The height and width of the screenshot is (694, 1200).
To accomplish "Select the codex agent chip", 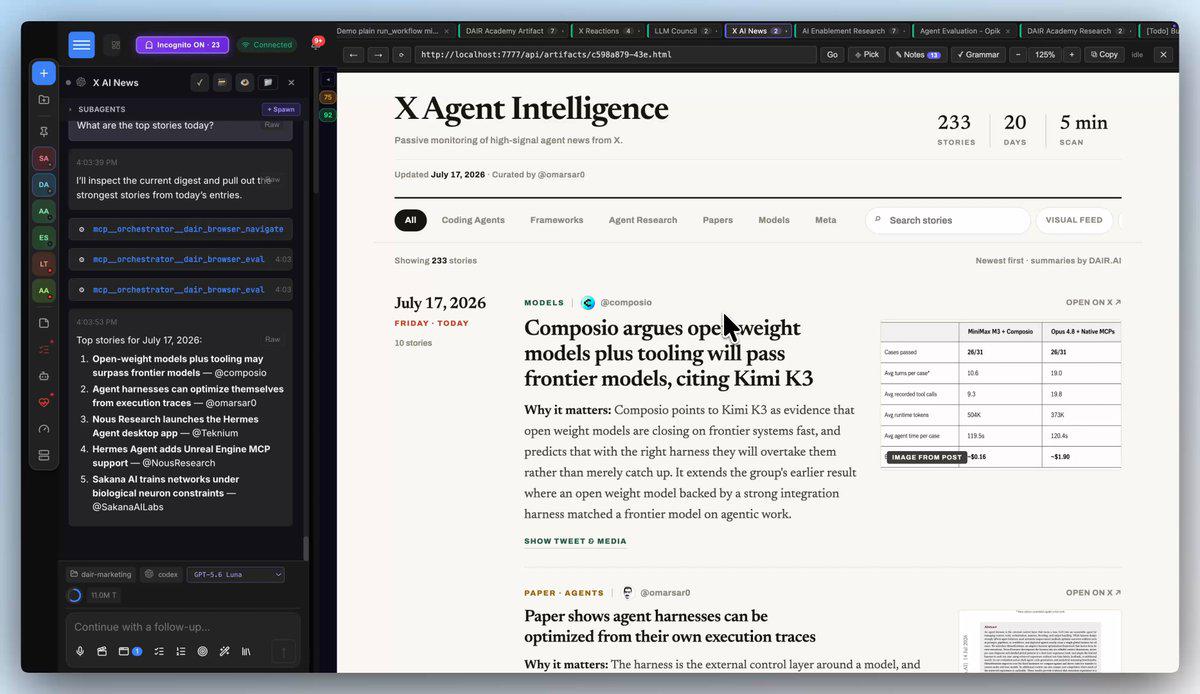I will [x=161, y=574].
